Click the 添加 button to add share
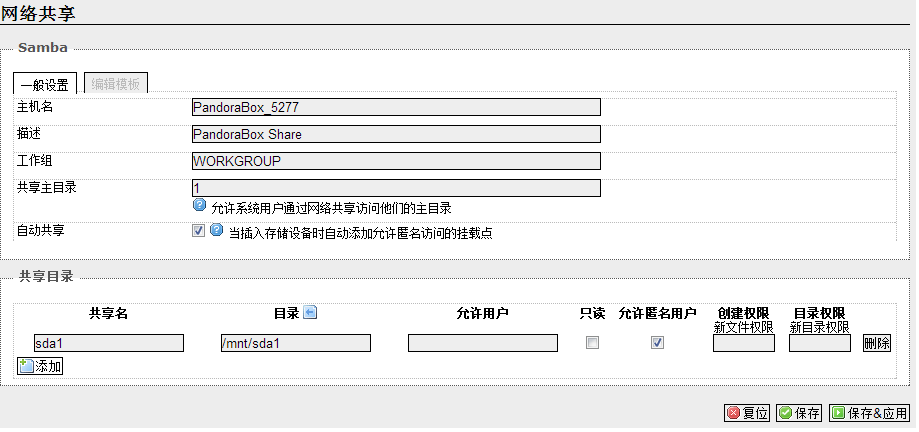 [x=40, y=367]
